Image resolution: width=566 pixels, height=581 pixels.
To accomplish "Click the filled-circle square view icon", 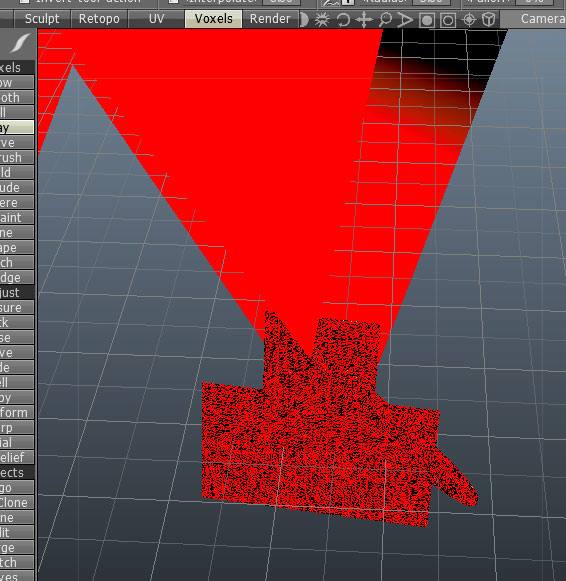I will click(x=427, y=20).
